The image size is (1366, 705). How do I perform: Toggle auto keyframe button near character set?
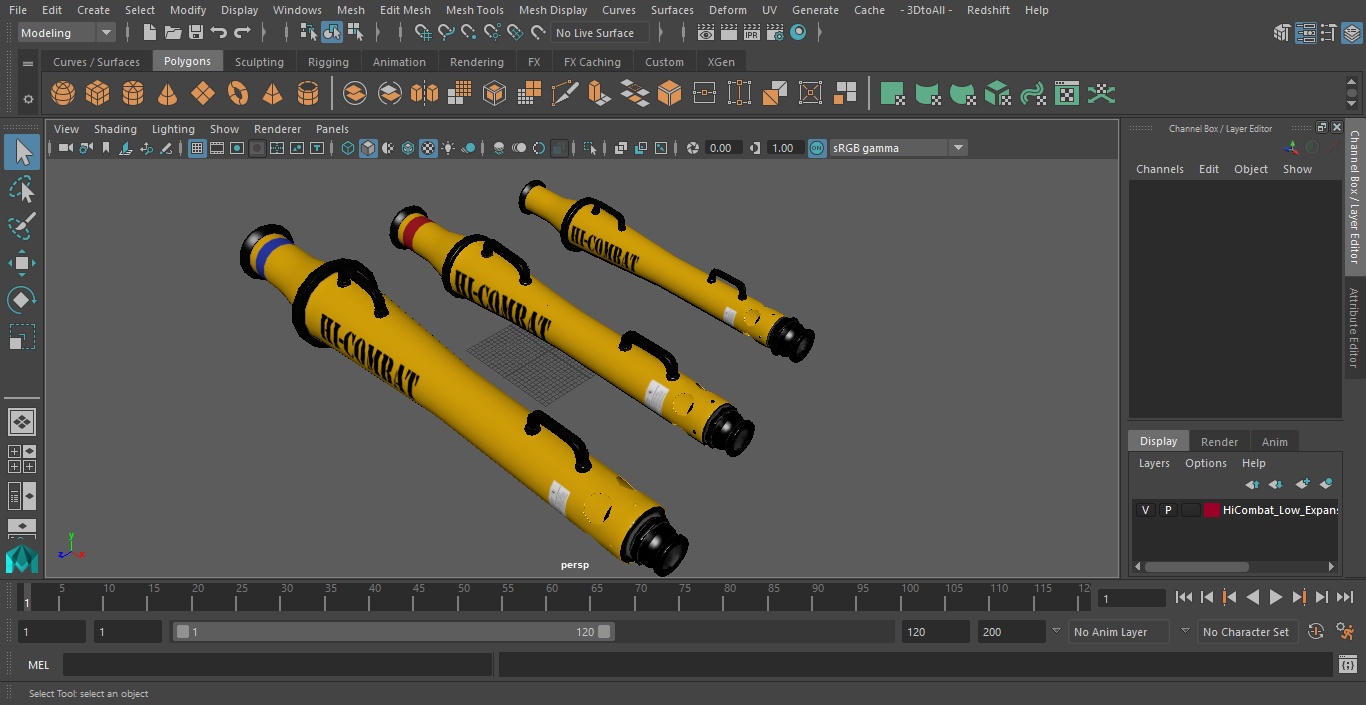click(1316, 632)
